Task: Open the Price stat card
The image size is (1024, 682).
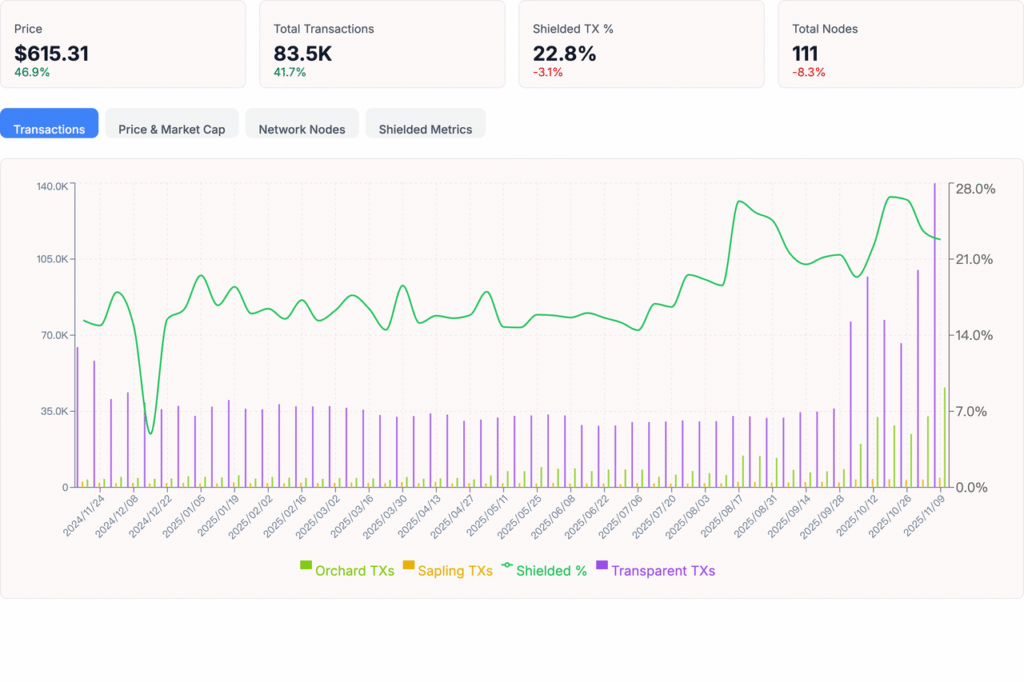Action: tap(123, 44)
